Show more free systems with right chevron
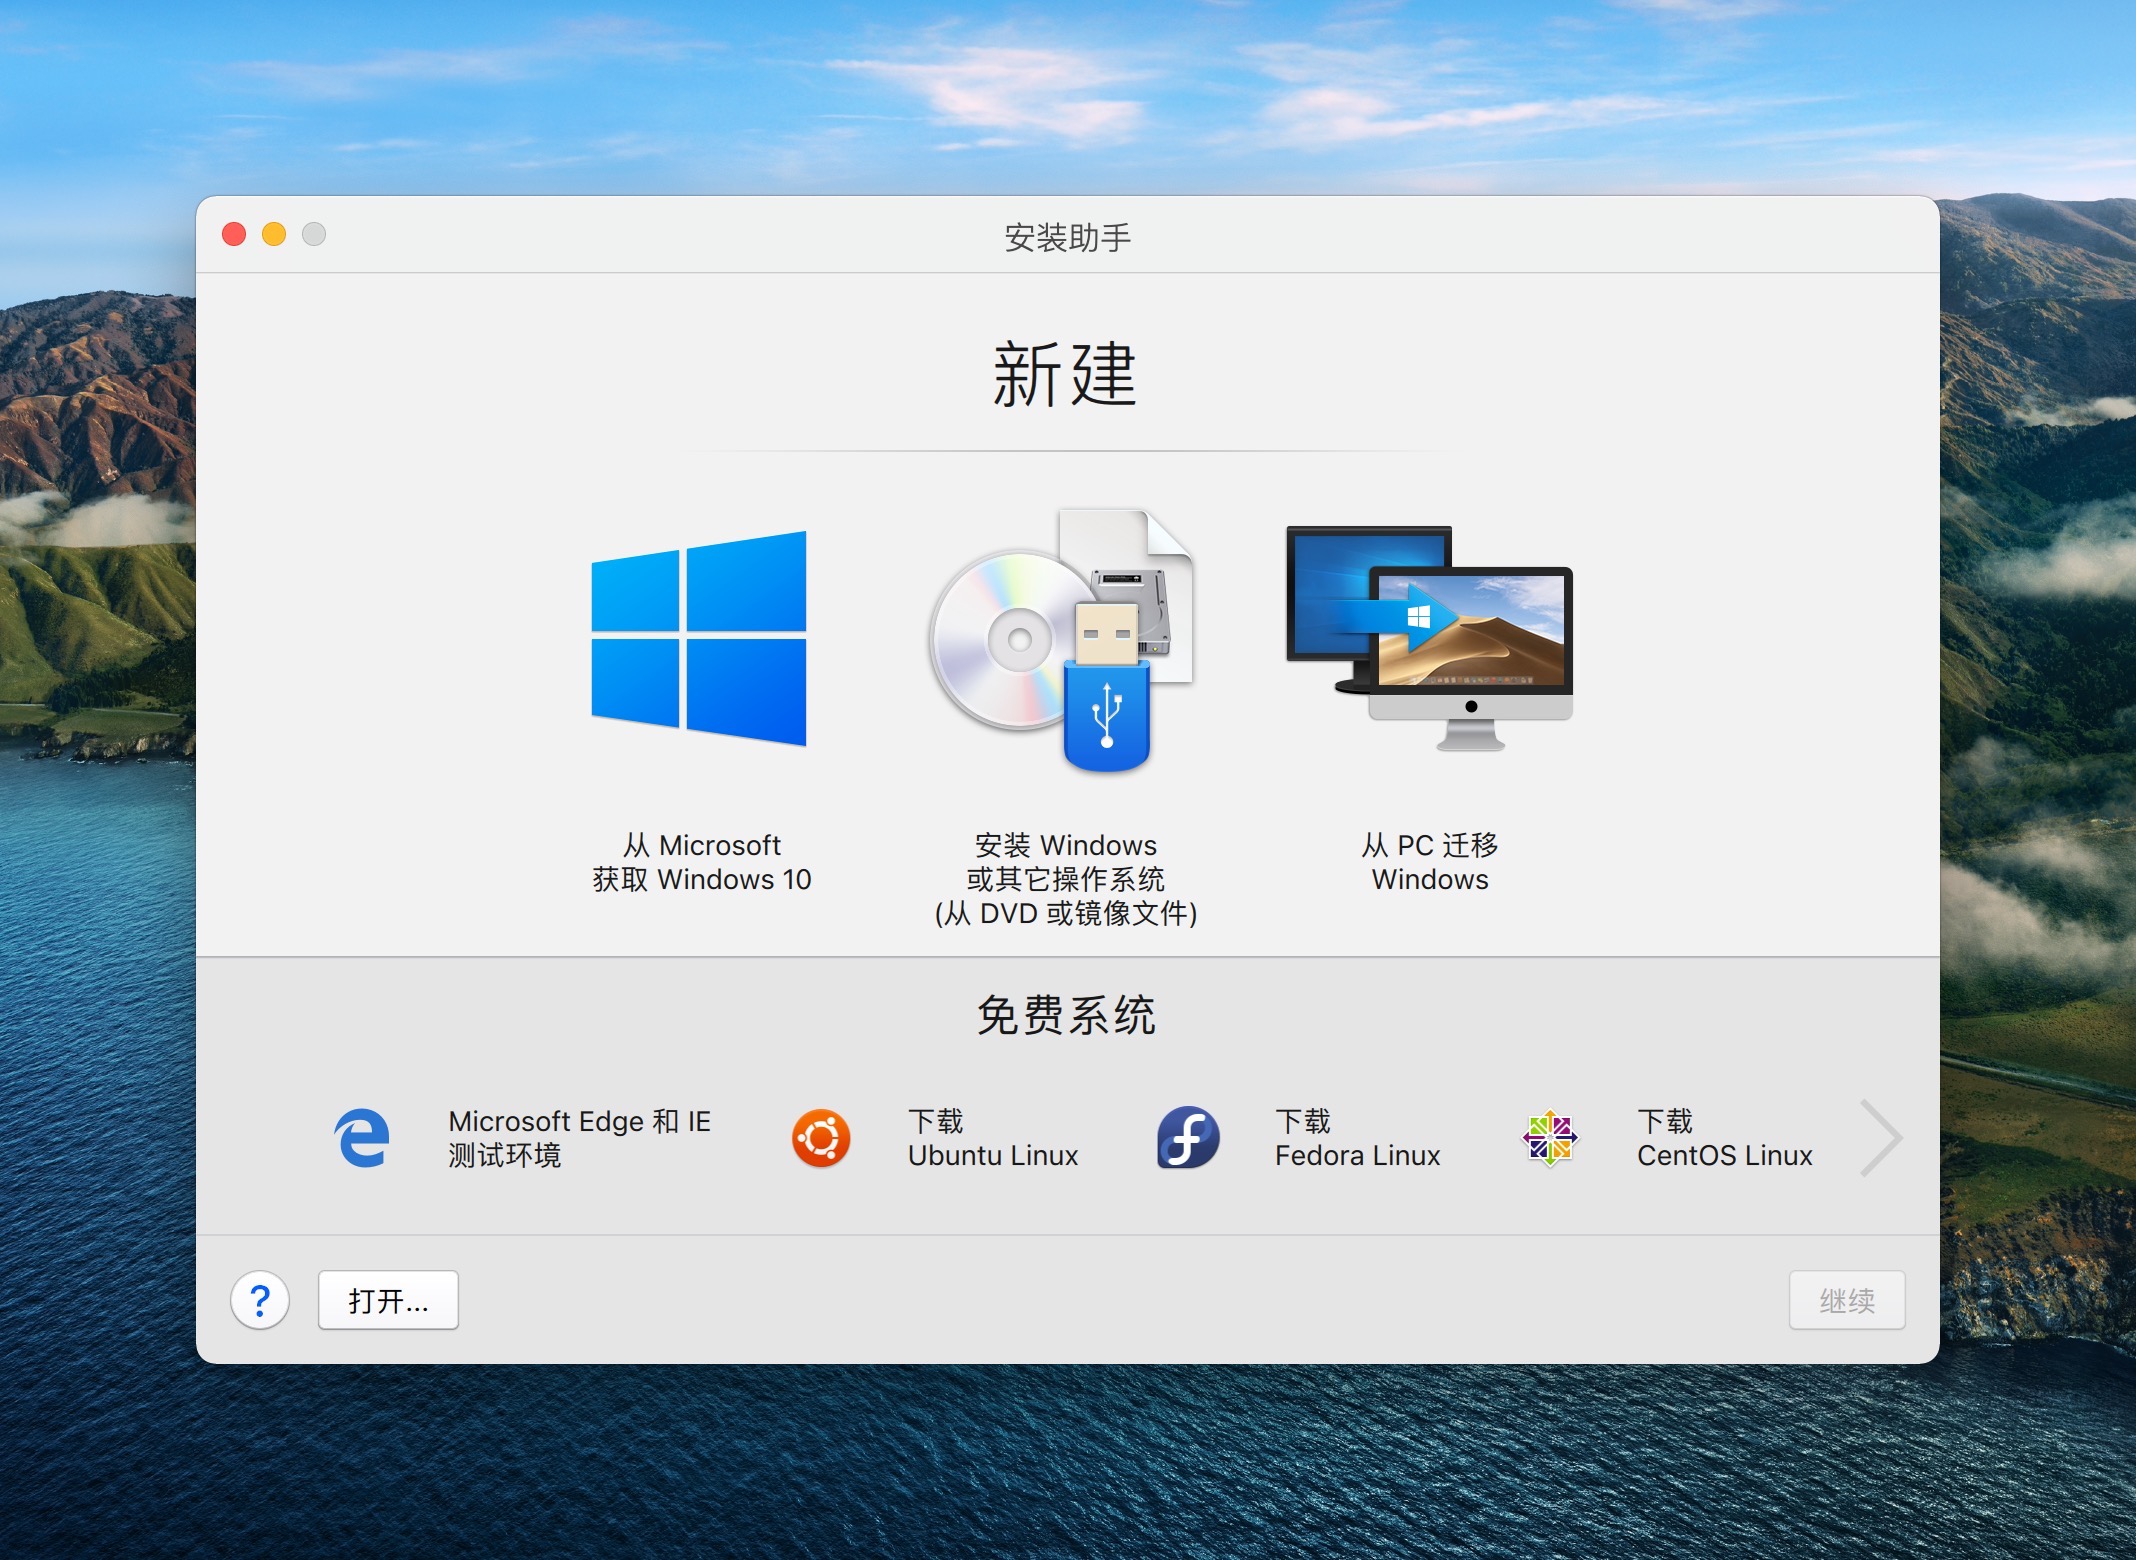Viewport: 2136px width, 1560px height. coord(1880,1138)
